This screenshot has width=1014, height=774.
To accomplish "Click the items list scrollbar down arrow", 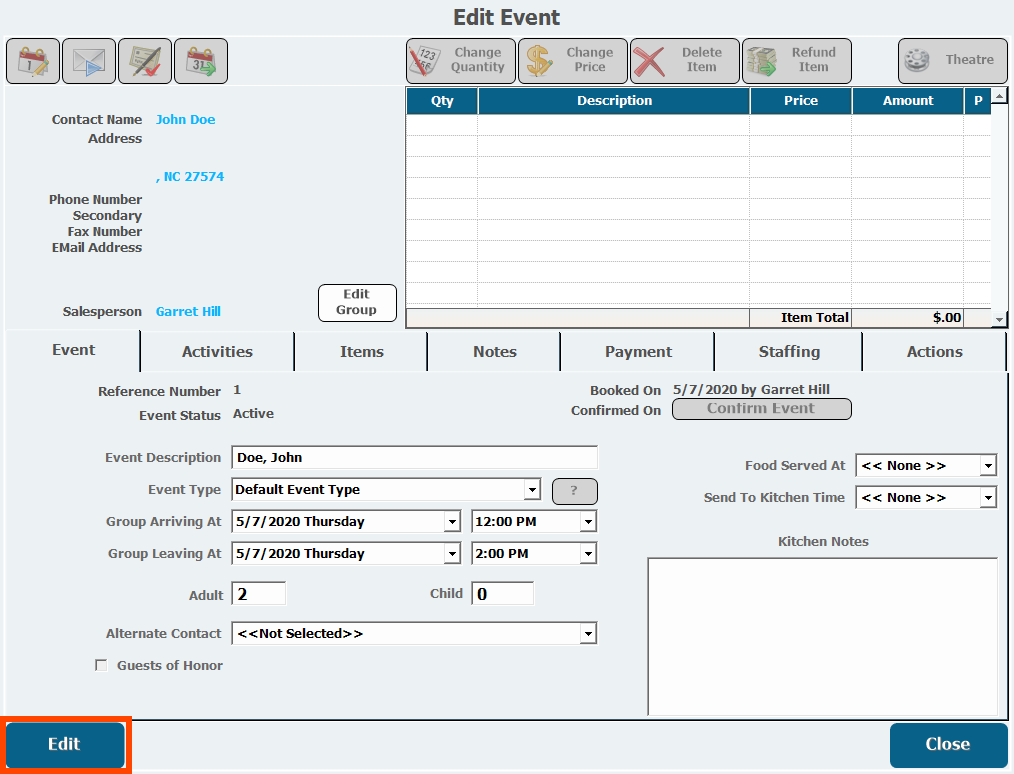I will [x=999, y=319].
